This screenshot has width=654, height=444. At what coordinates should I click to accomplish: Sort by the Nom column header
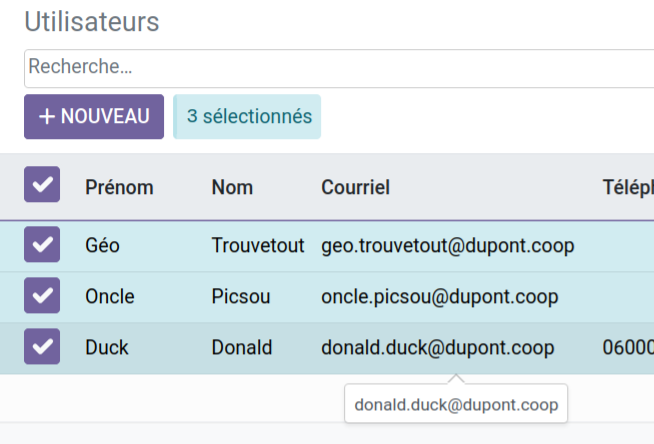point(232,187)
